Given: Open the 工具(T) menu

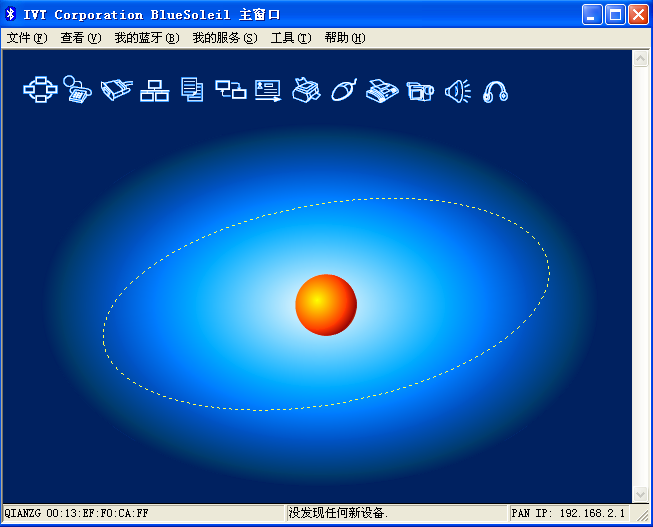Looking at the screenshot, I should (291, 38).
